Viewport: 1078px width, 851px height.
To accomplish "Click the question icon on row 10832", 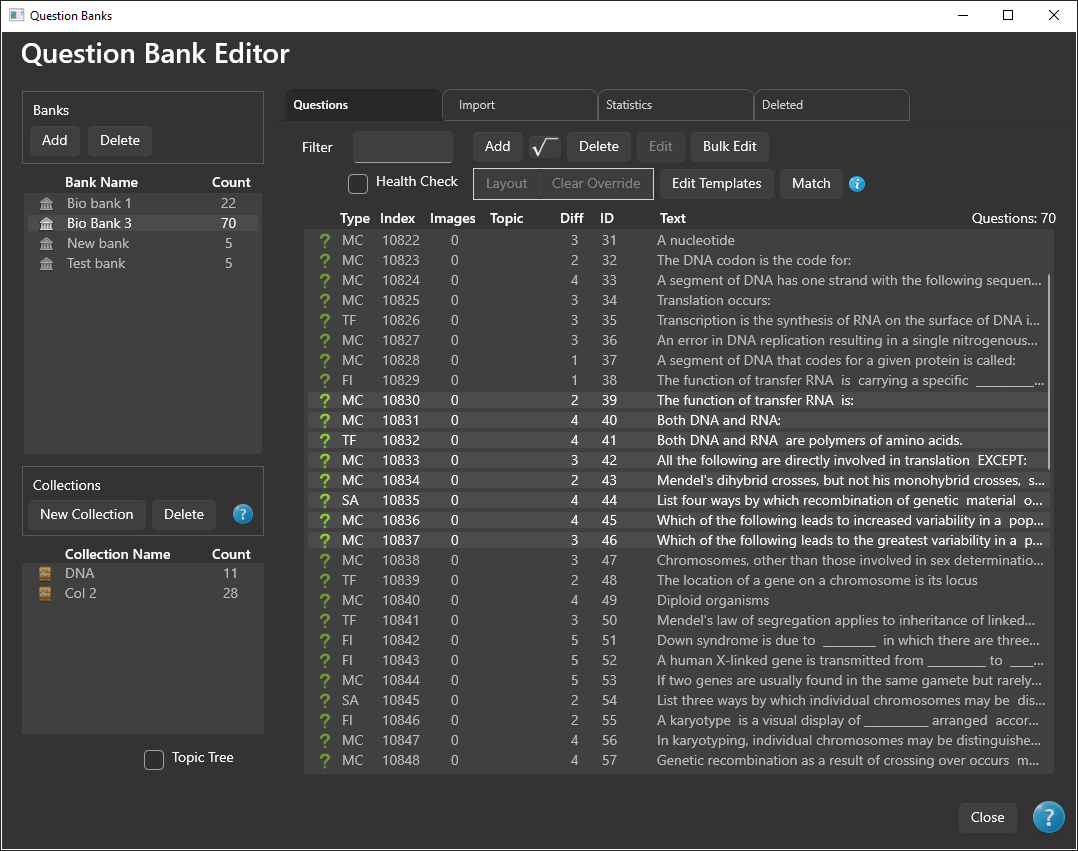I will click(x=324, y=440).
